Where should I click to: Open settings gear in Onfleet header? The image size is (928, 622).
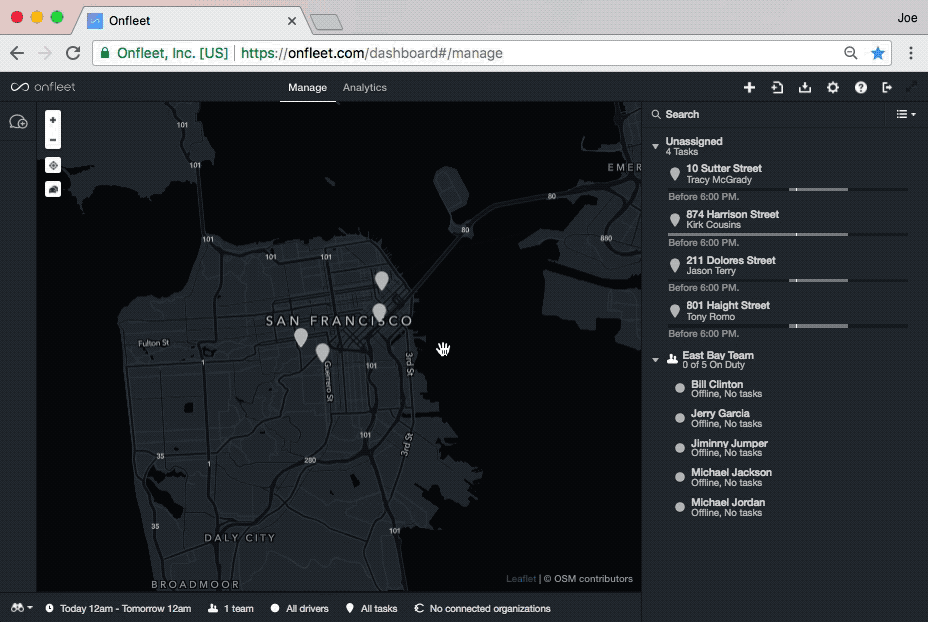click(833, 88)
